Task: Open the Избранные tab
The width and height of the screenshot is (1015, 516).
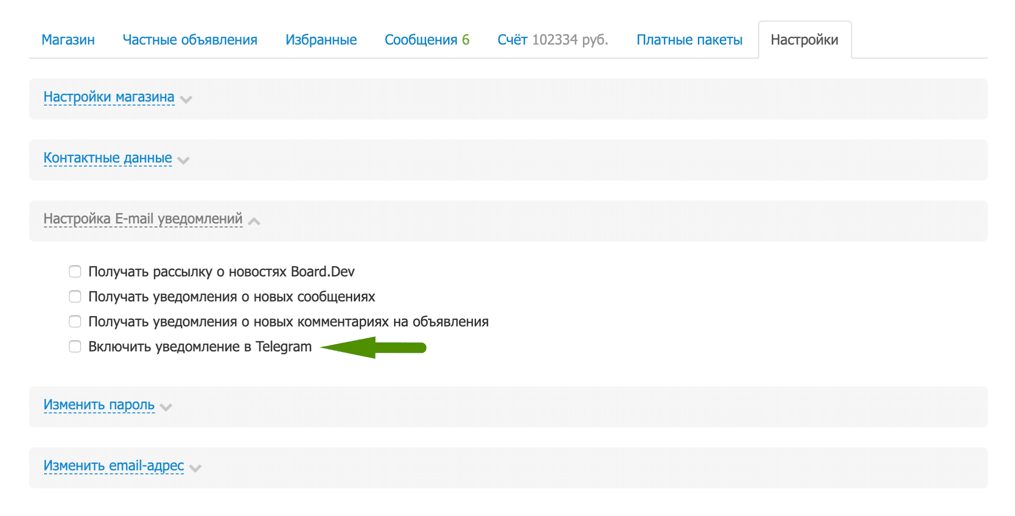Action: (321, 39)
